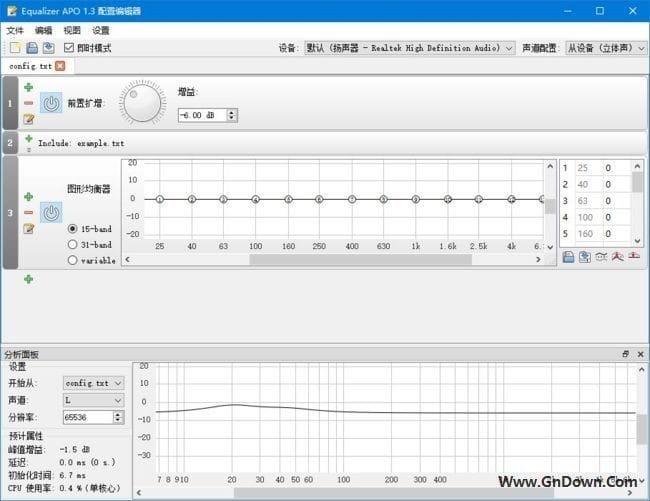Click the equalizer graph horizontal scrollbar
The width and height of the screenshot is (650, 501).
[x=360, y=260]
